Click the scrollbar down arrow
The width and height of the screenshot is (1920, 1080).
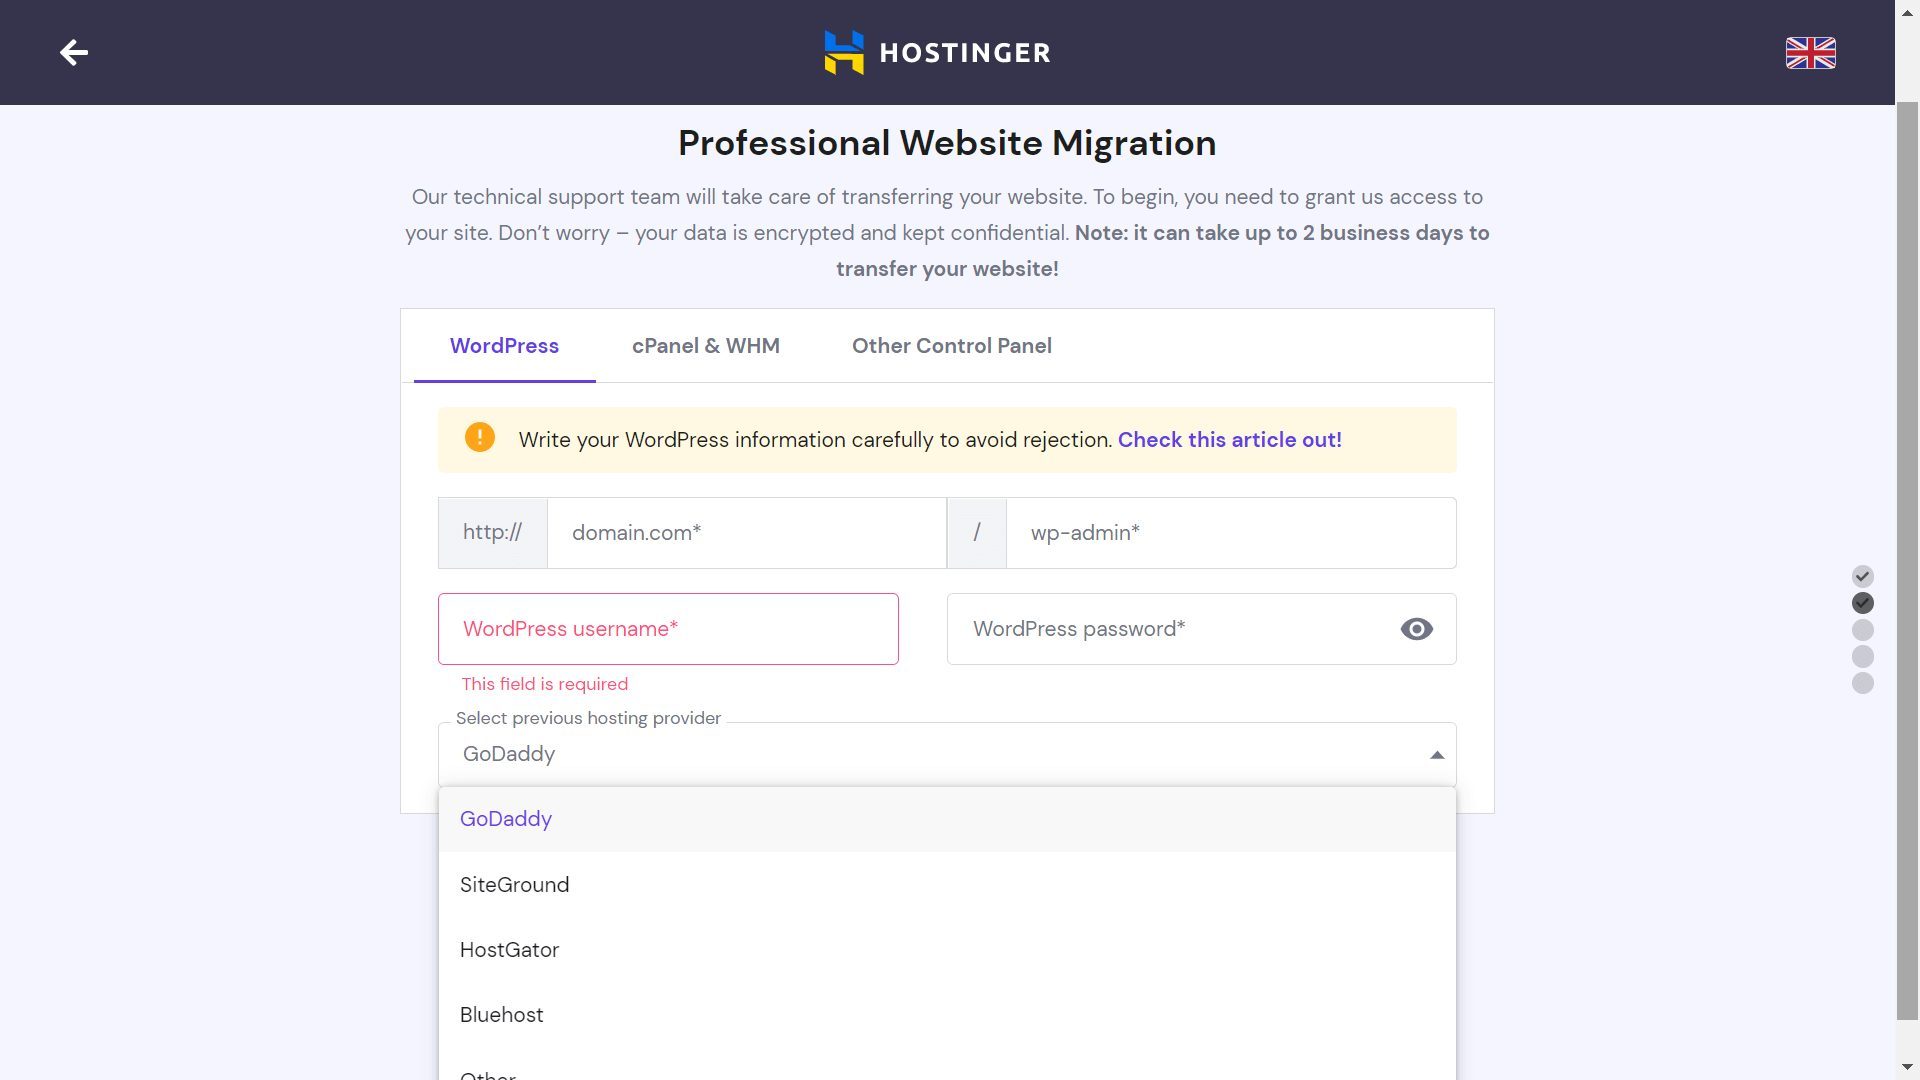1907,1067
